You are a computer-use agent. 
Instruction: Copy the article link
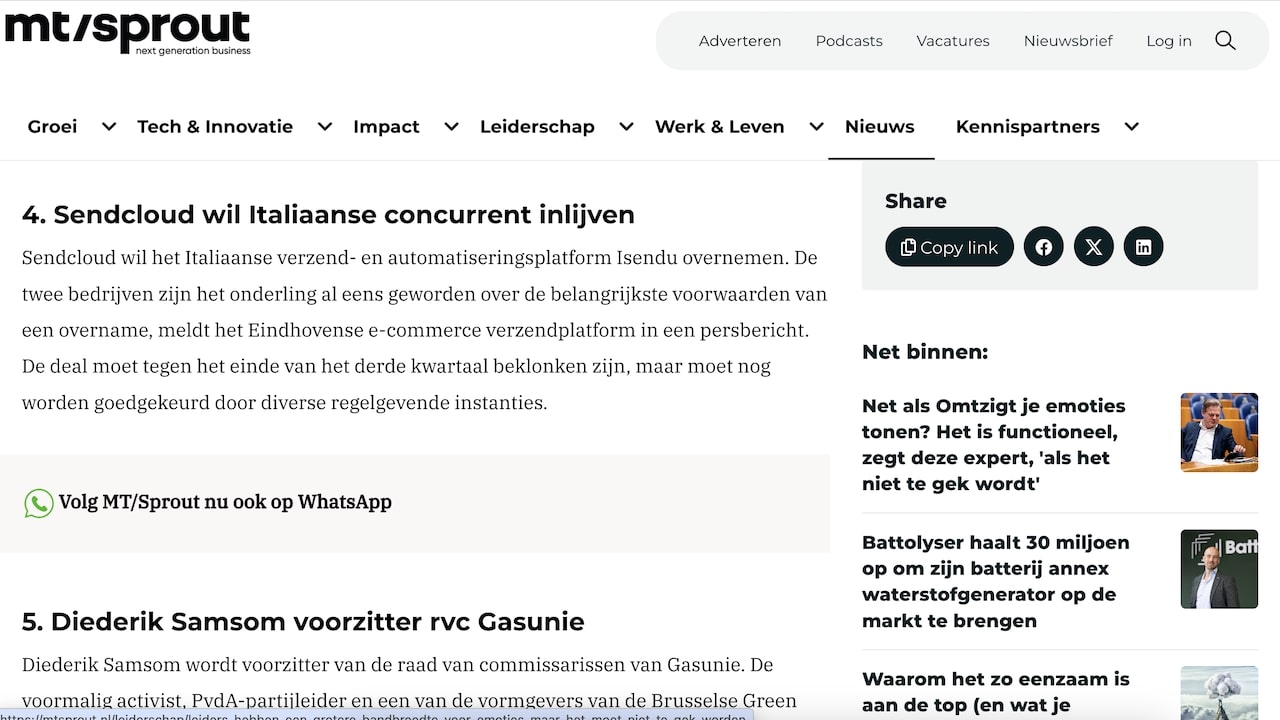tap(949, 247)
